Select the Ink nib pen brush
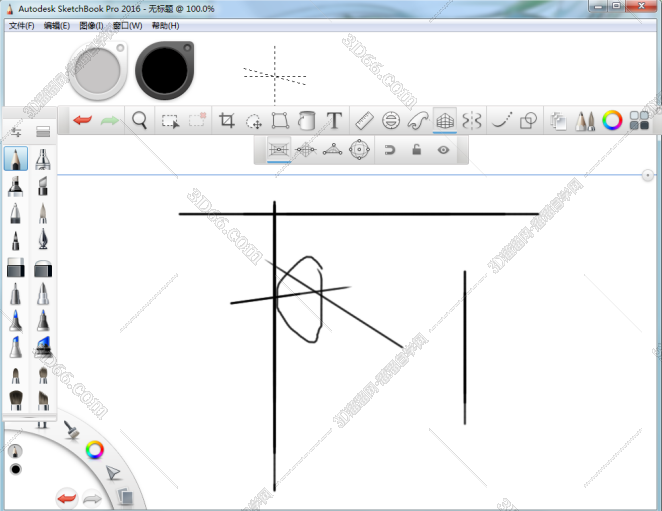This screenshot has width=662, height=511. pos(43,239)
